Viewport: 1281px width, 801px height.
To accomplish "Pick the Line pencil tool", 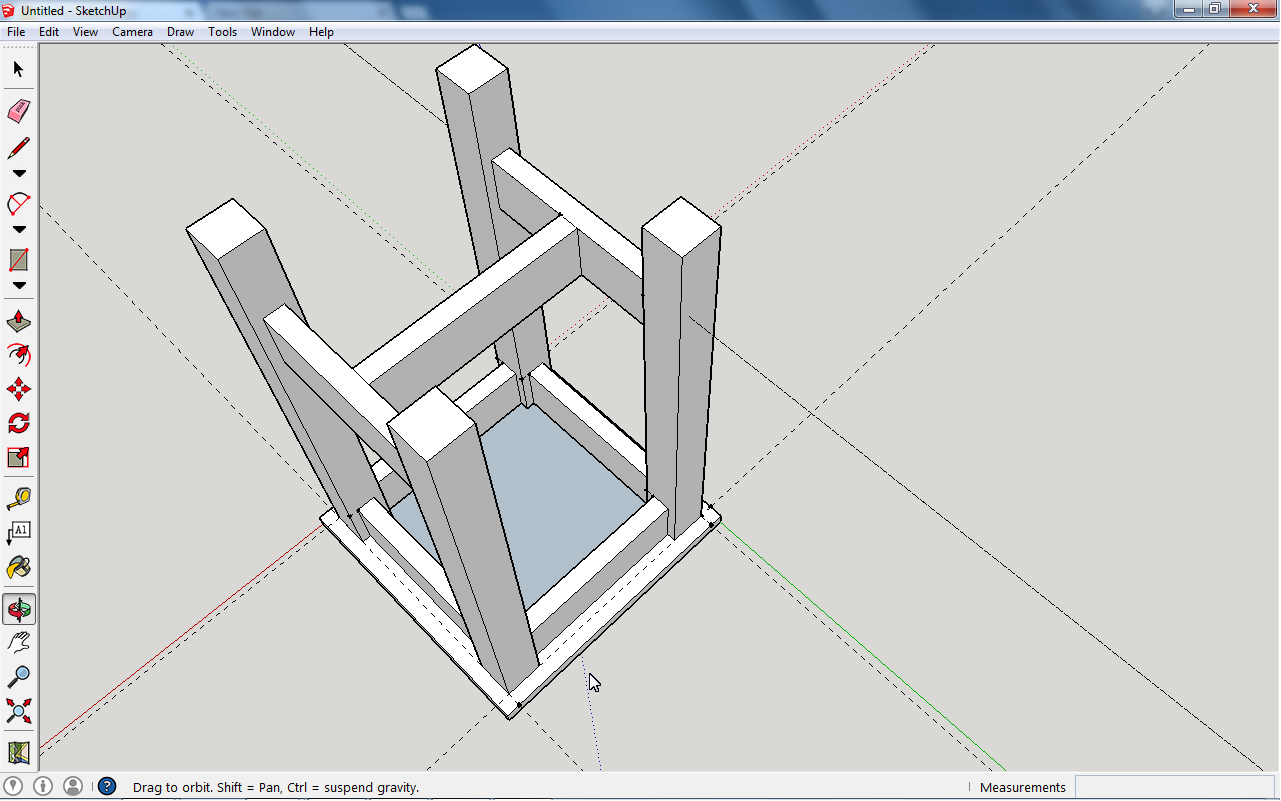I will point(17,147).
